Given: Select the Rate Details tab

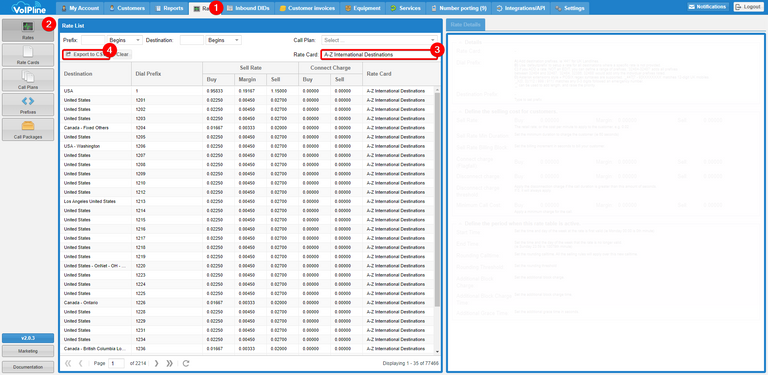Looking at the screenshot, I should point(466,24).
